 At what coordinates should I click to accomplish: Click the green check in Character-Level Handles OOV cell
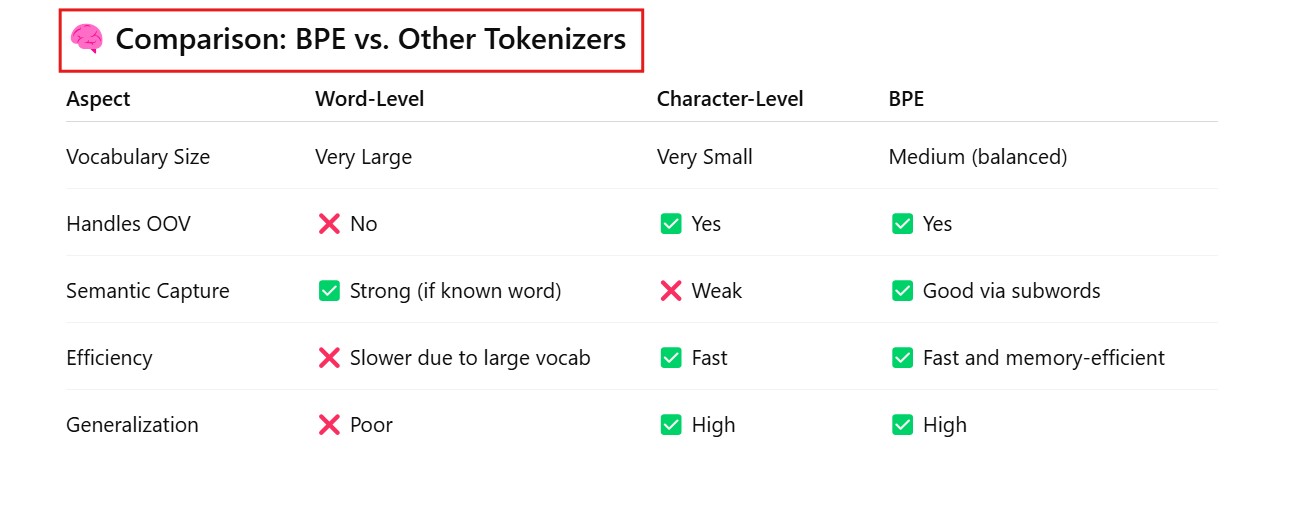pos(671,224)
